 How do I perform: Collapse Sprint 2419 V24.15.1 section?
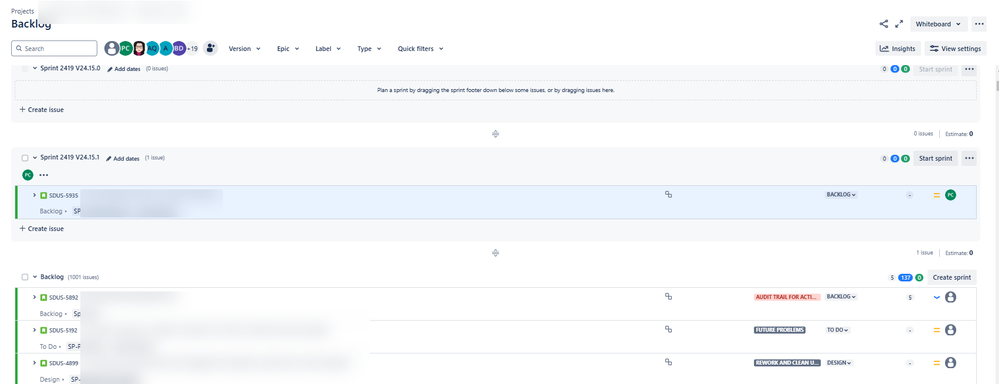point(35,158)
